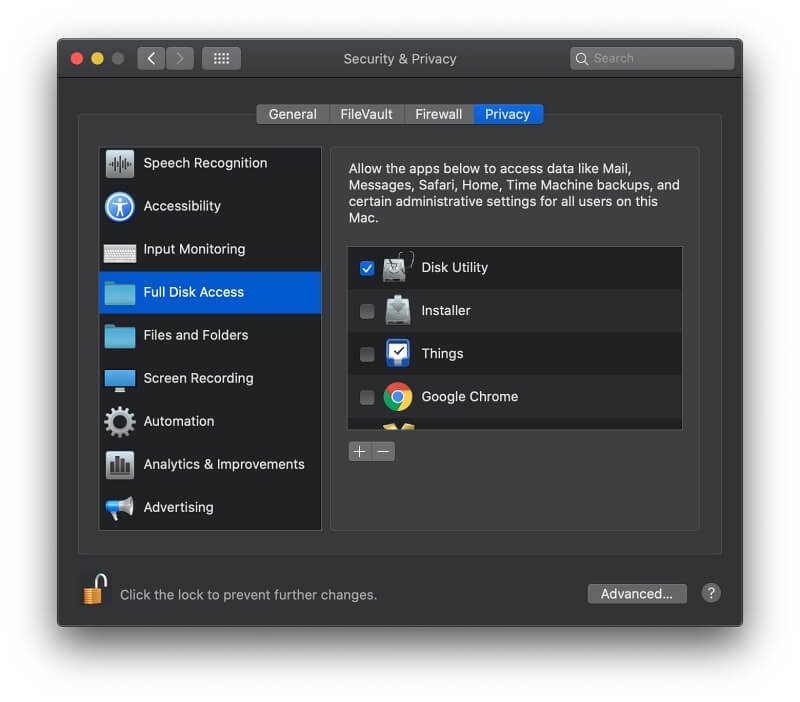Select Accessibility label in sidebar
The height and width of the screenshot is (702, 800).
click(182, 206)
